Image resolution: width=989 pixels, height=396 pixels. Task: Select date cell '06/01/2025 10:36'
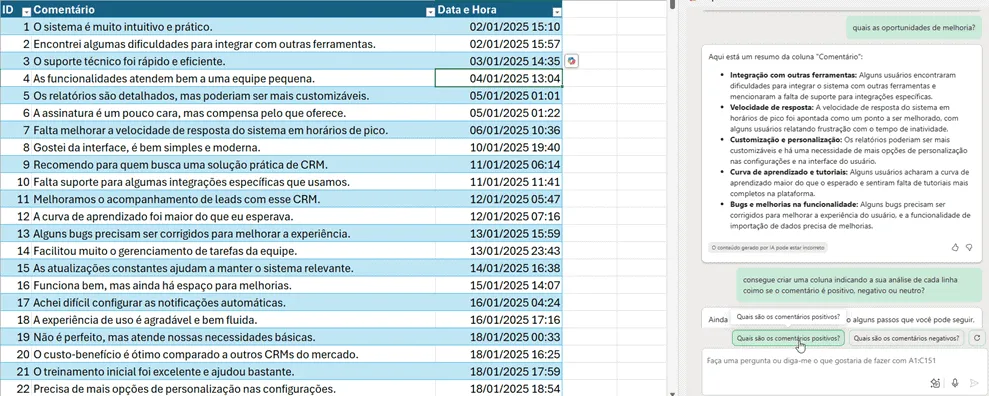(x=499, y=130)
